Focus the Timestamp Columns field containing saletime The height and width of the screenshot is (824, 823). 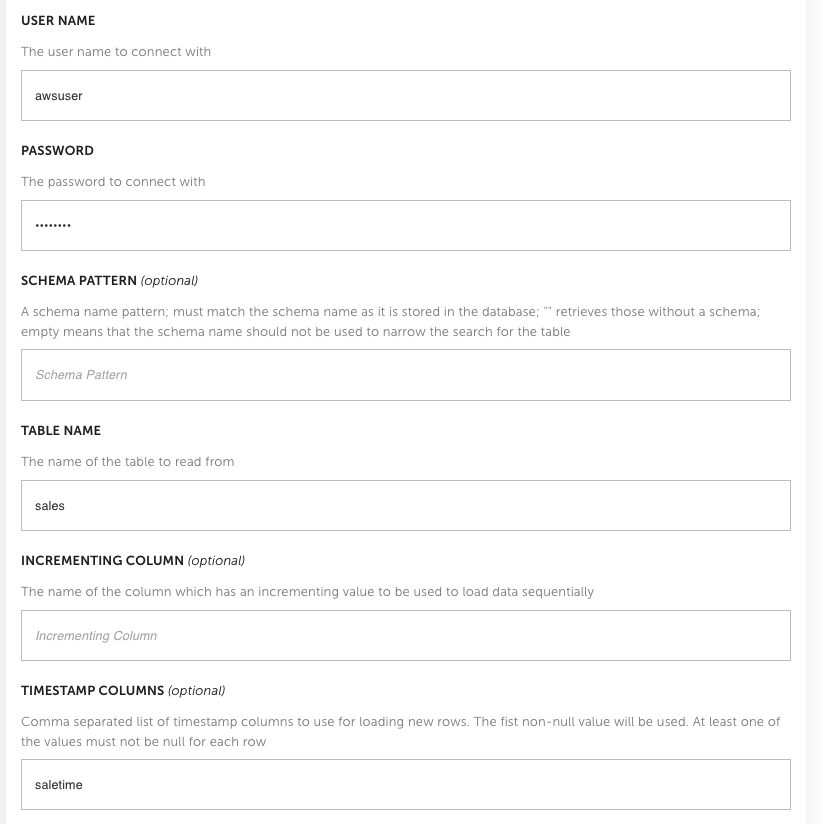click(x=406, y=785)
